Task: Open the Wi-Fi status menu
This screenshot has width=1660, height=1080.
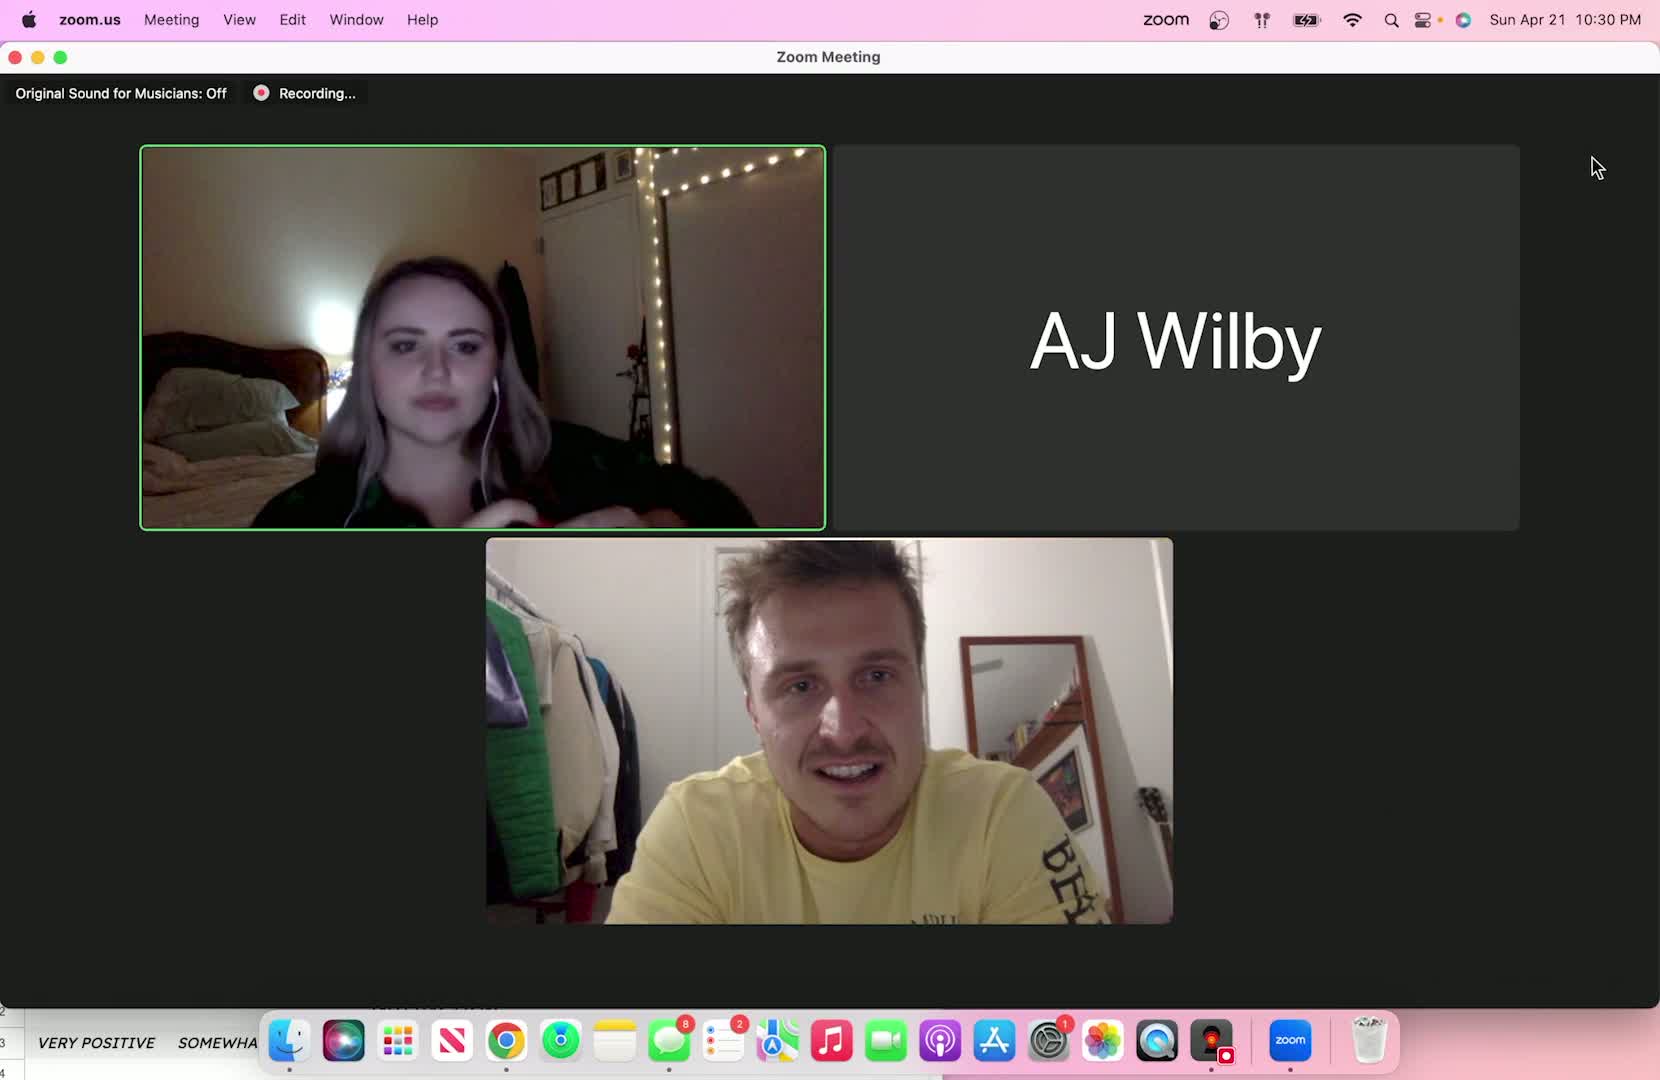Action: coord(1352,20)
